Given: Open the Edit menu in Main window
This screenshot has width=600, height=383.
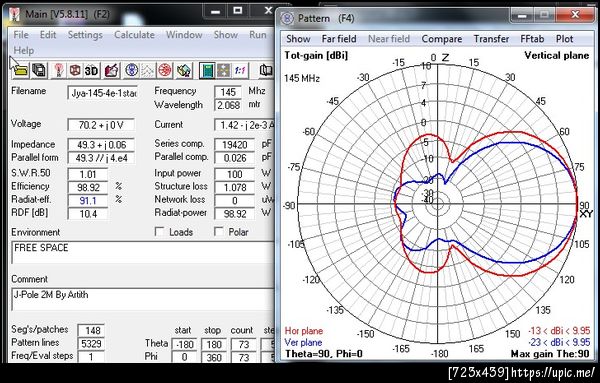Looking at the screenshot, I should click(48, 35).
